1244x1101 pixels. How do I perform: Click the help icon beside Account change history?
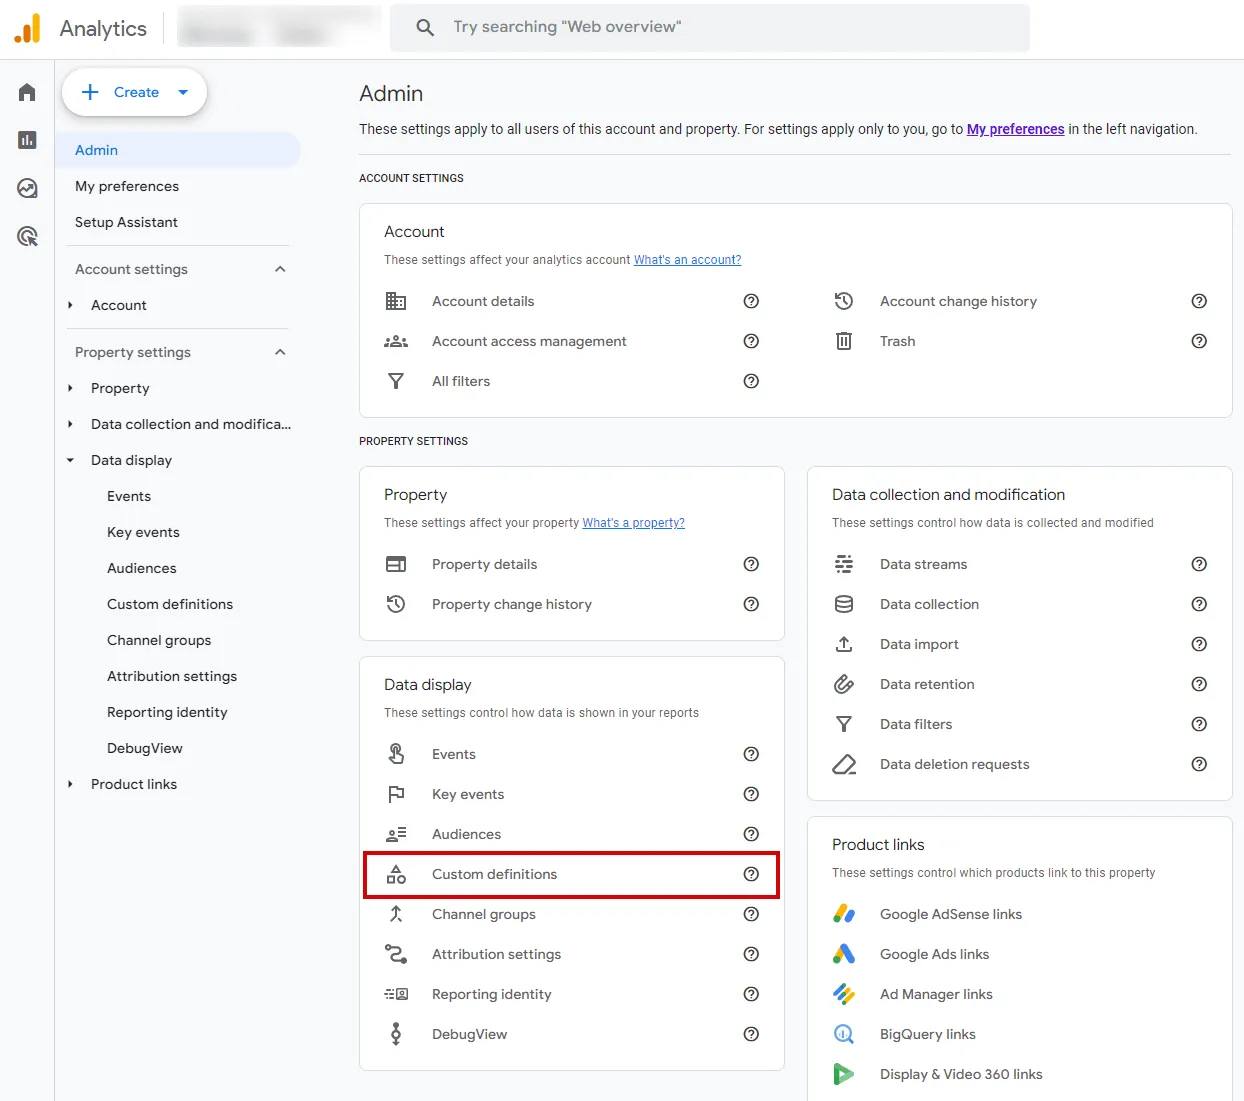(1199, 301)
